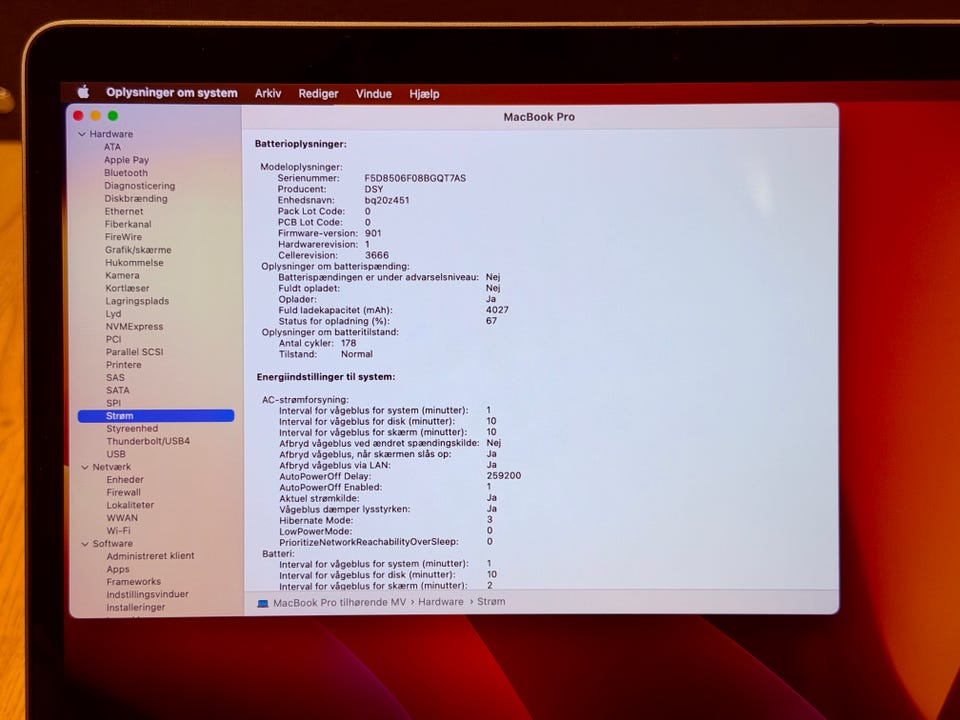
Task: Click the 'Energiindstillinger til system' heading
Action: coord(326,377)
